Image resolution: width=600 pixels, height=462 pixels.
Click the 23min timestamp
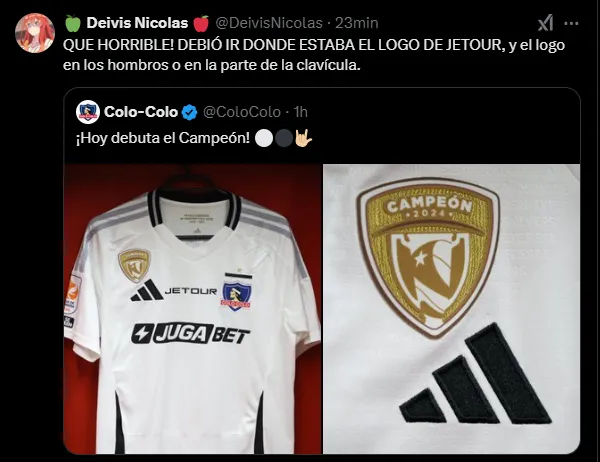357,23
